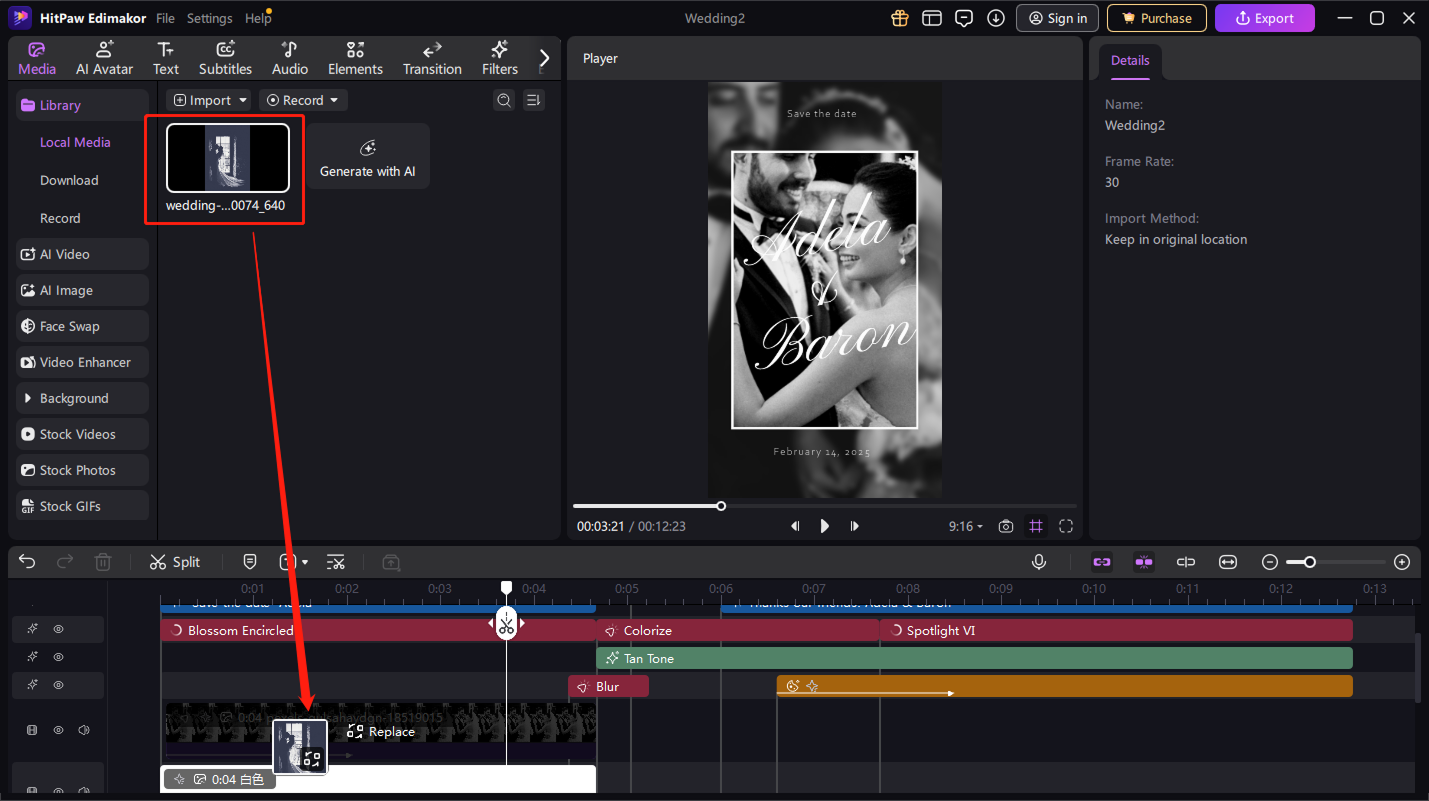Open the AI Avatar panel

[x=104, y=57]
